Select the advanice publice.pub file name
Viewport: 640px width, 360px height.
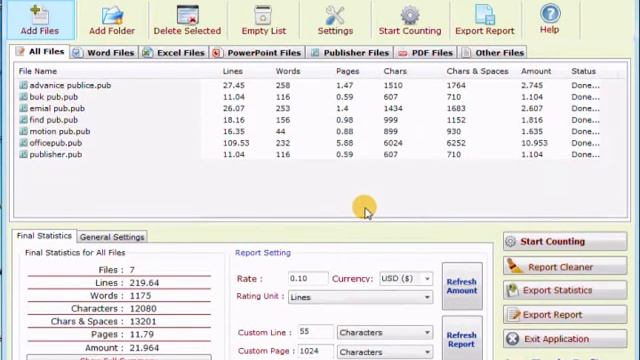point(70,85)
